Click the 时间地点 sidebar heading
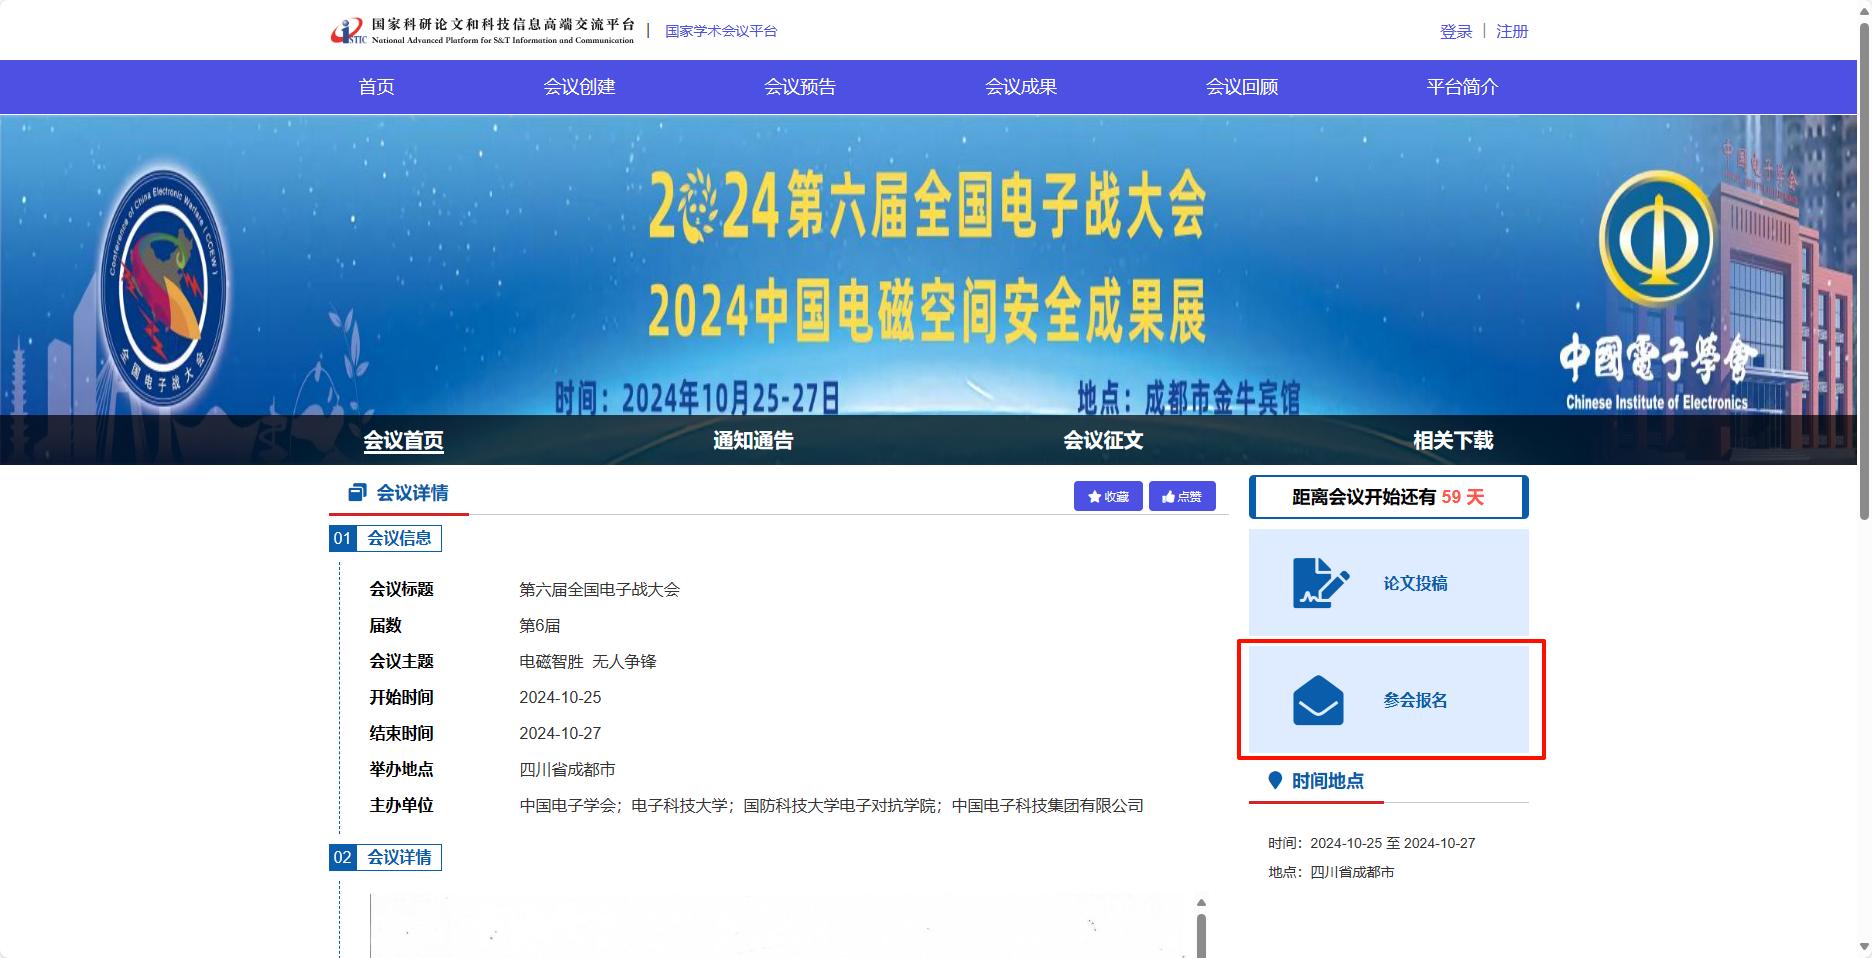1872x958 pixels. coord(1327,781)
